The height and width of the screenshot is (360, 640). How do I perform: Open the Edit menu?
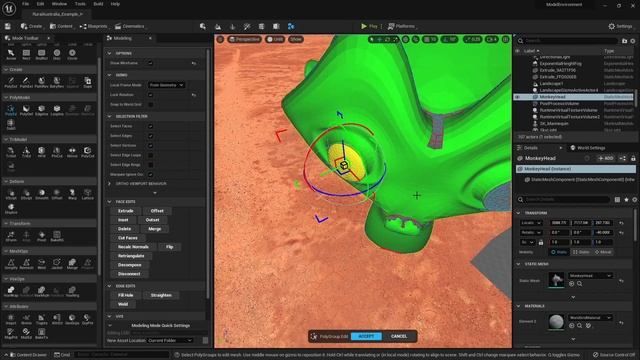pyautogui.click(x=40, y=4)
